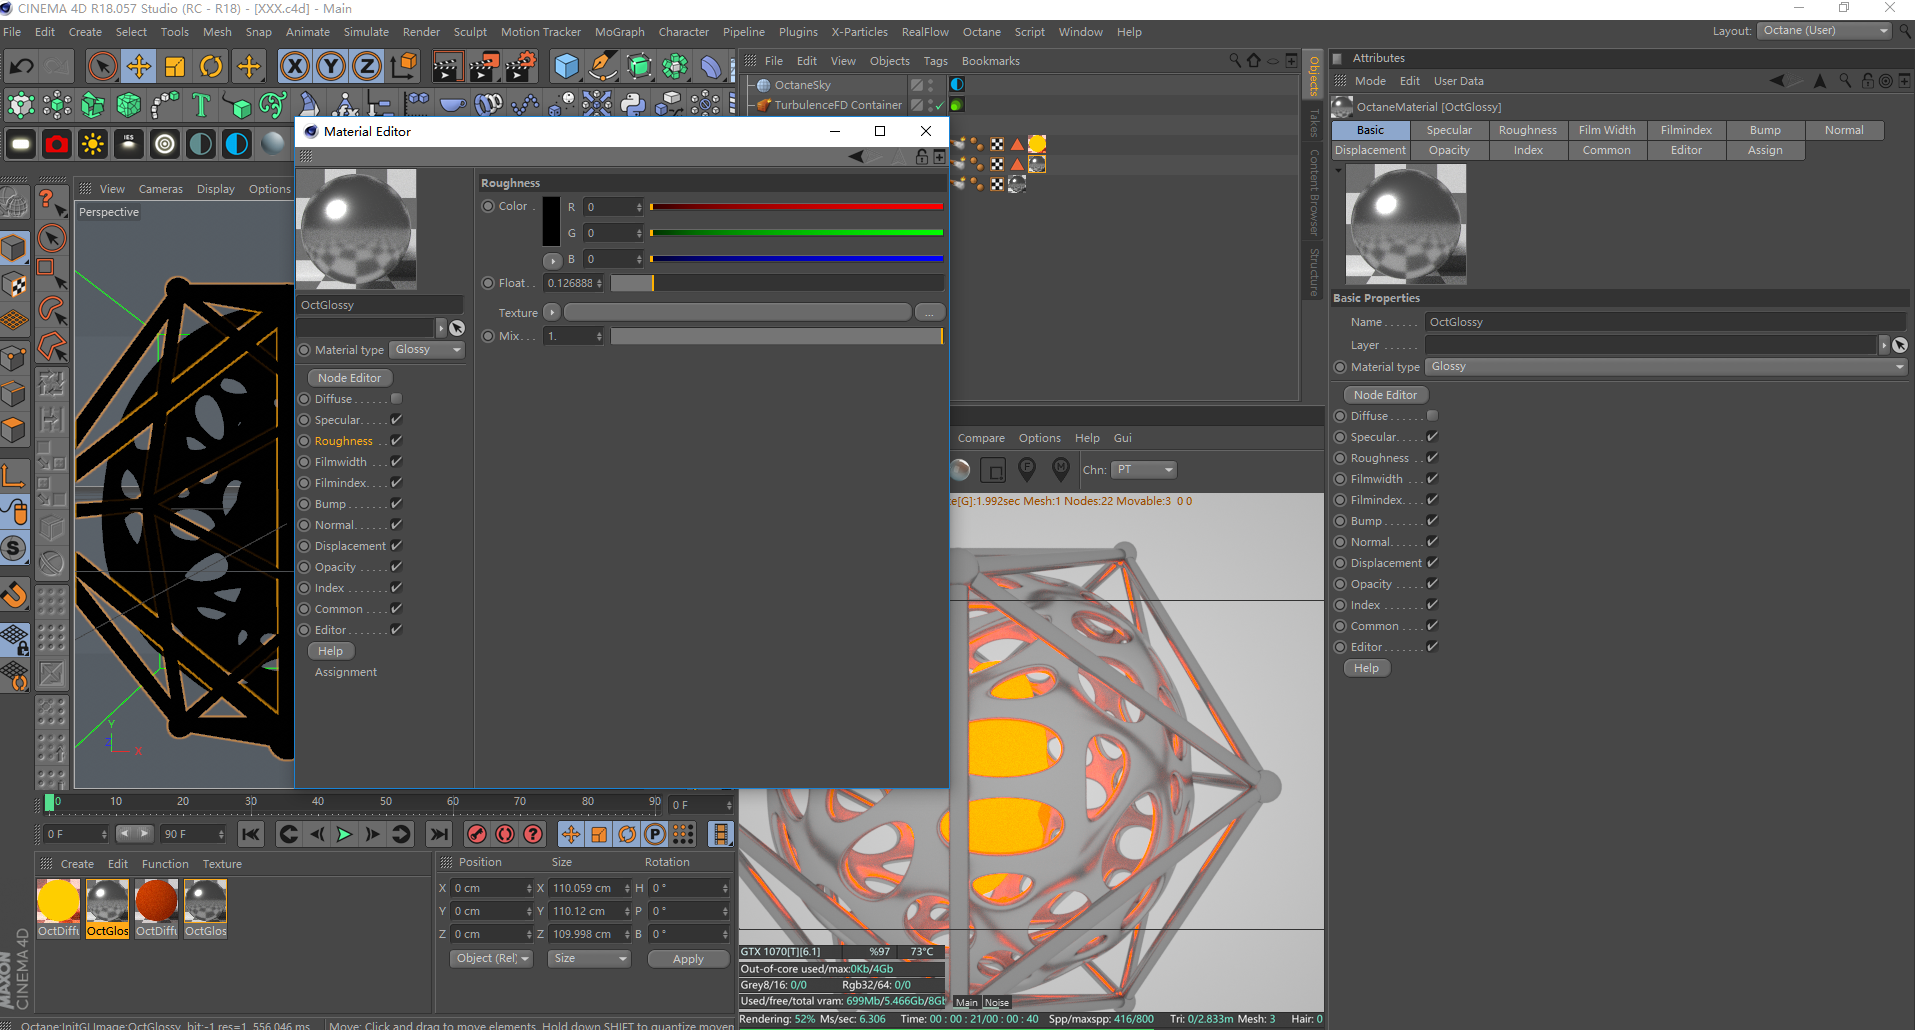Toggle Bump checkbox in Material Editor

click(396, 504)
